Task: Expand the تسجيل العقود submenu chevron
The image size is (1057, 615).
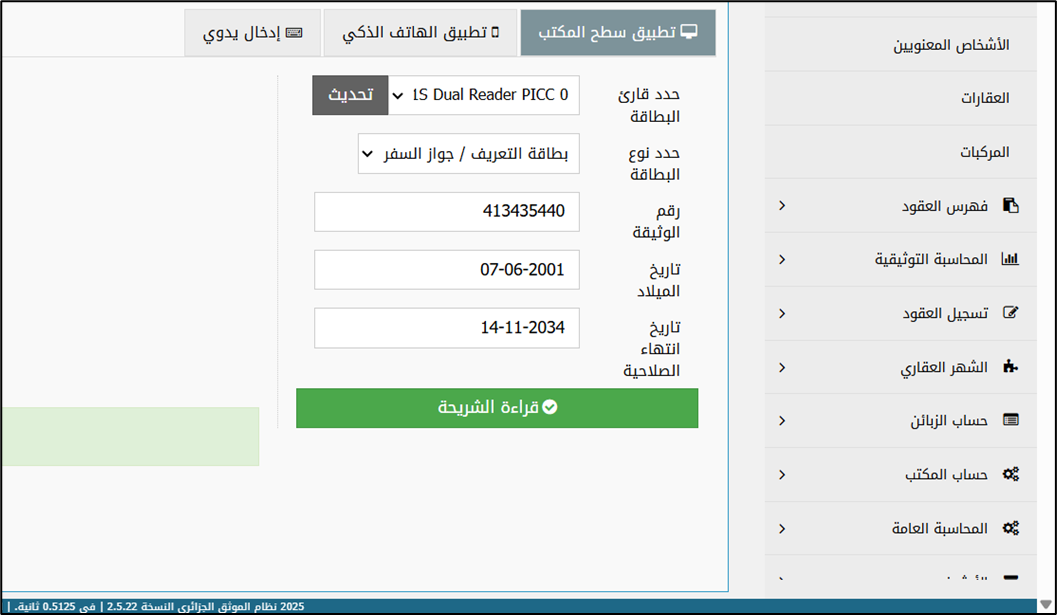Action: coord(782,314)
